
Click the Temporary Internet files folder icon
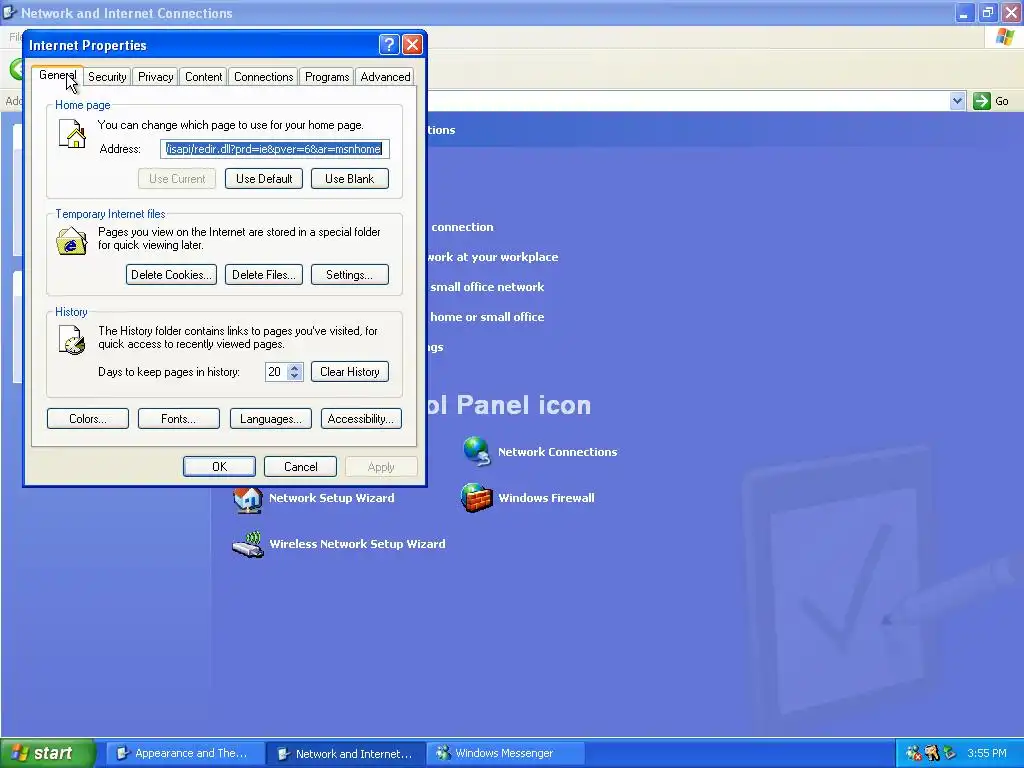tap(72, 241)
